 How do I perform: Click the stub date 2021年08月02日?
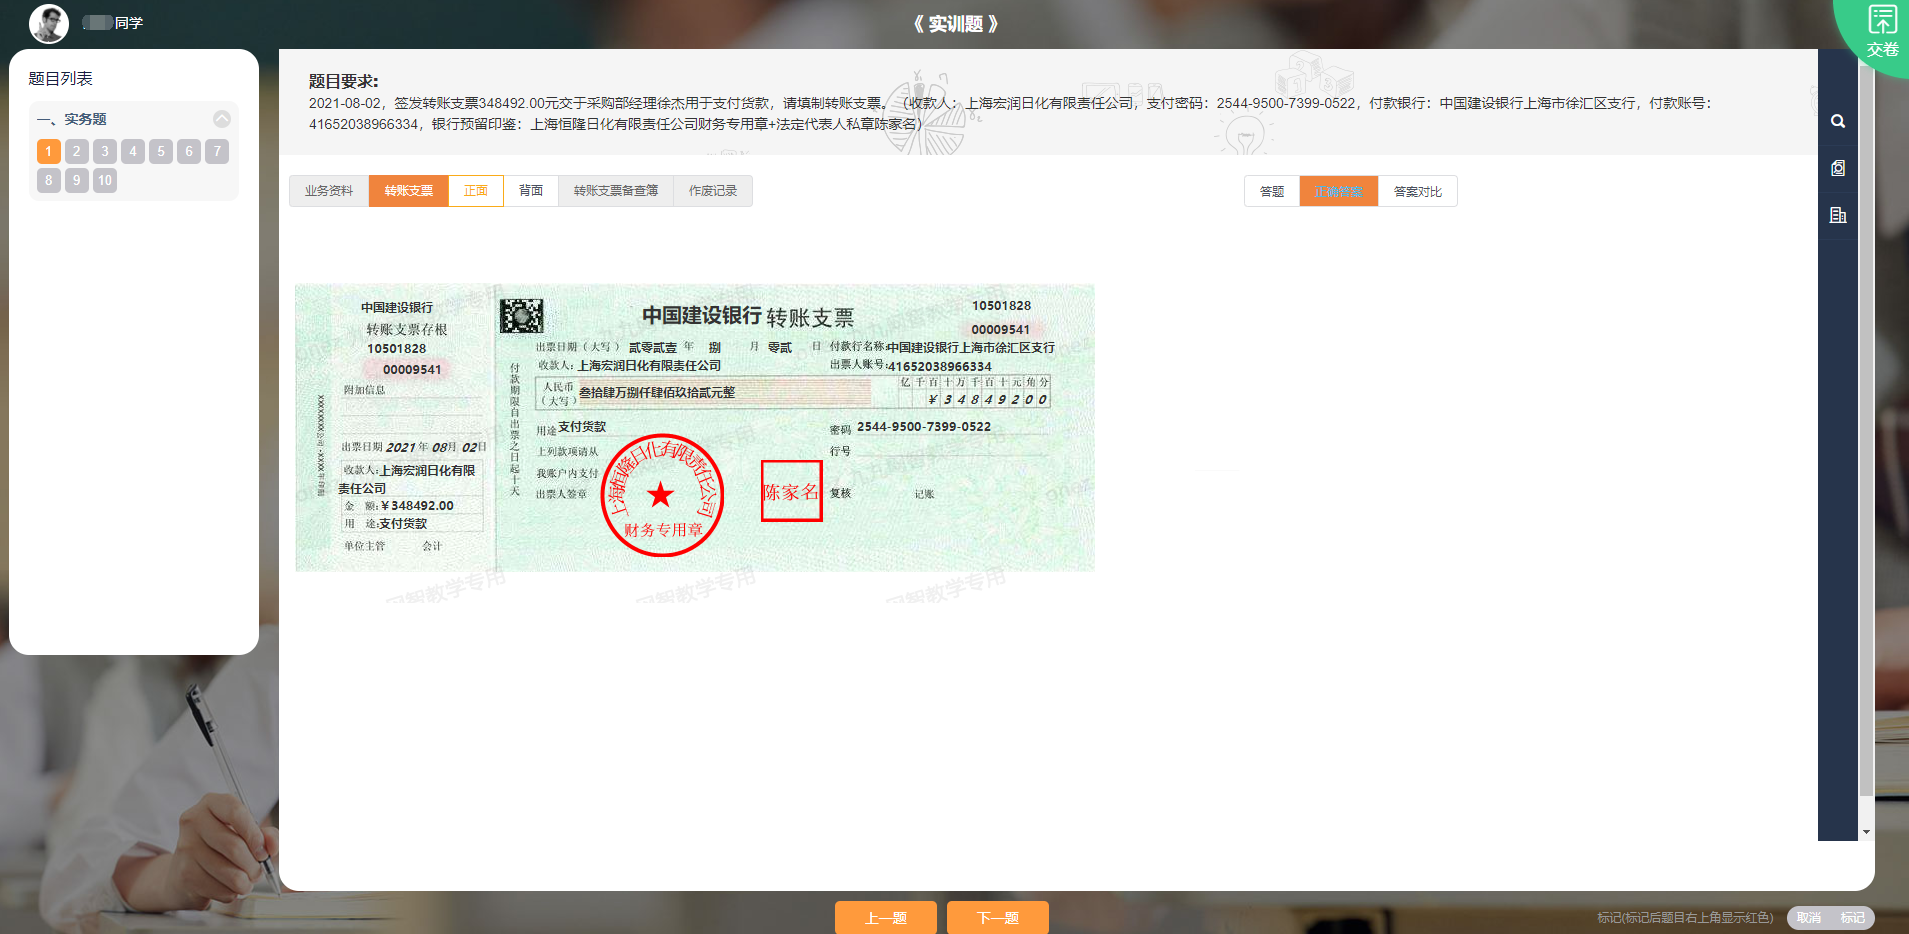436,447
